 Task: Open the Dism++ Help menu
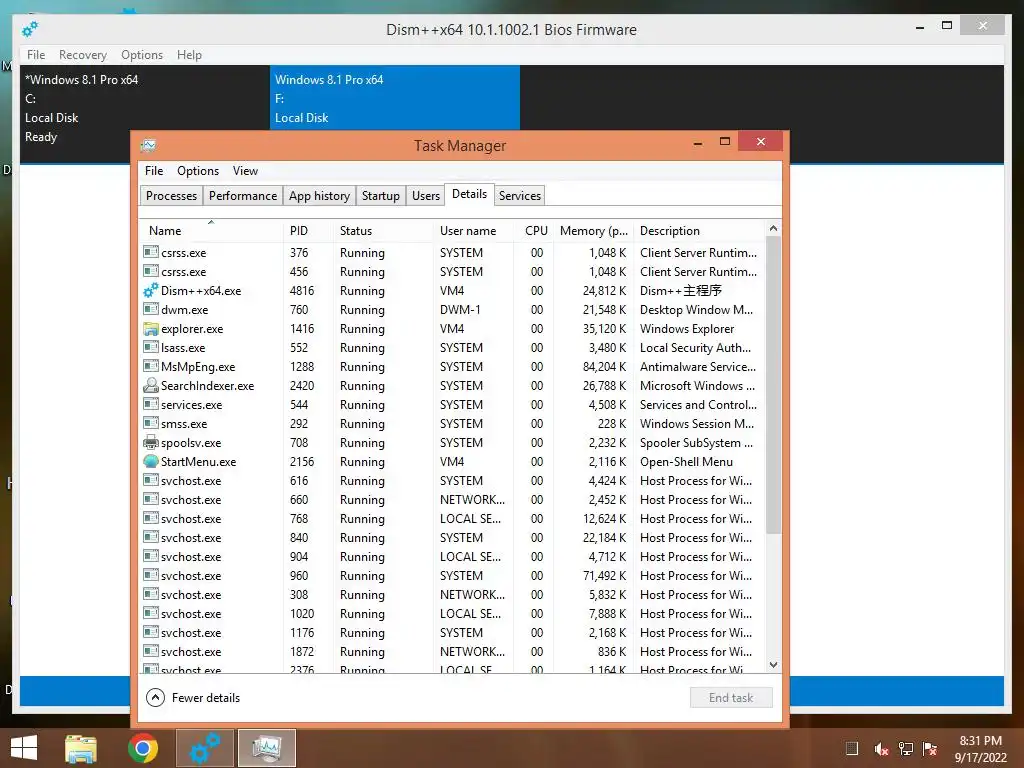pos(189,55)
